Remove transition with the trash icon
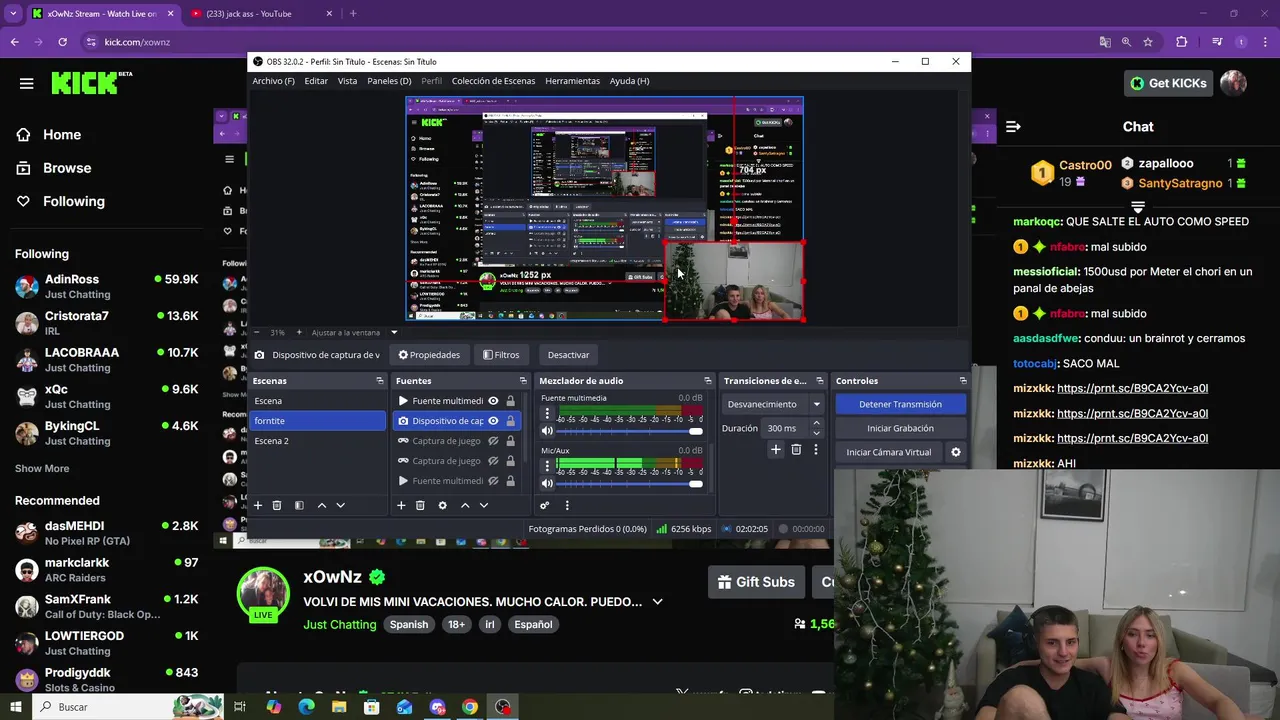The height and width of the screenshot is (720, 1280). pos(796,450)
